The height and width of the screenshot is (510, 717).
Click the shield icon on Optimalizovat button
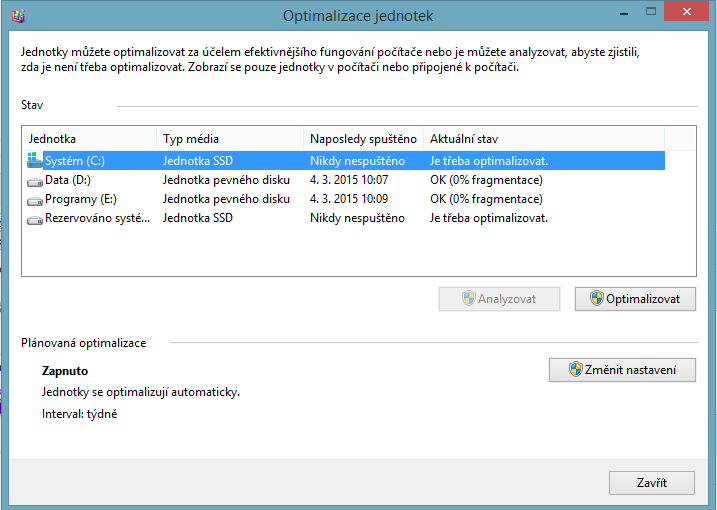click(596, 299)
